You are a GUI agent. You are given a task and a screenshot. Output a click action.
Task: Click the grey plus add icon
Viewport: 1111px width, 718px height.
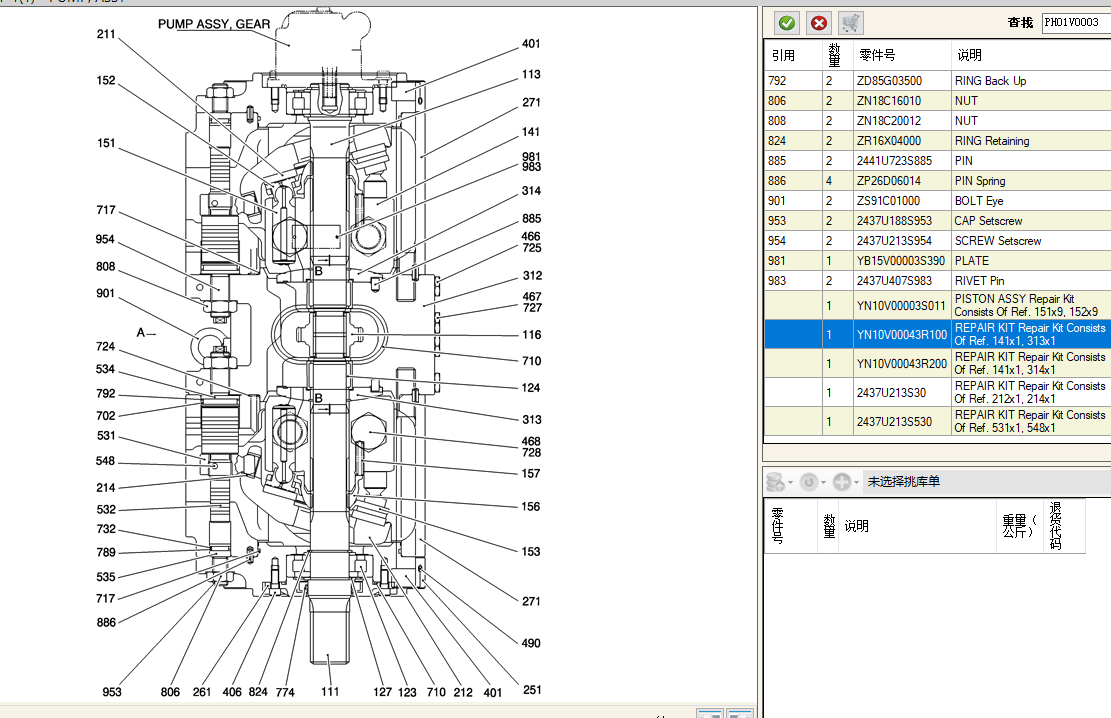pos(841,482)
